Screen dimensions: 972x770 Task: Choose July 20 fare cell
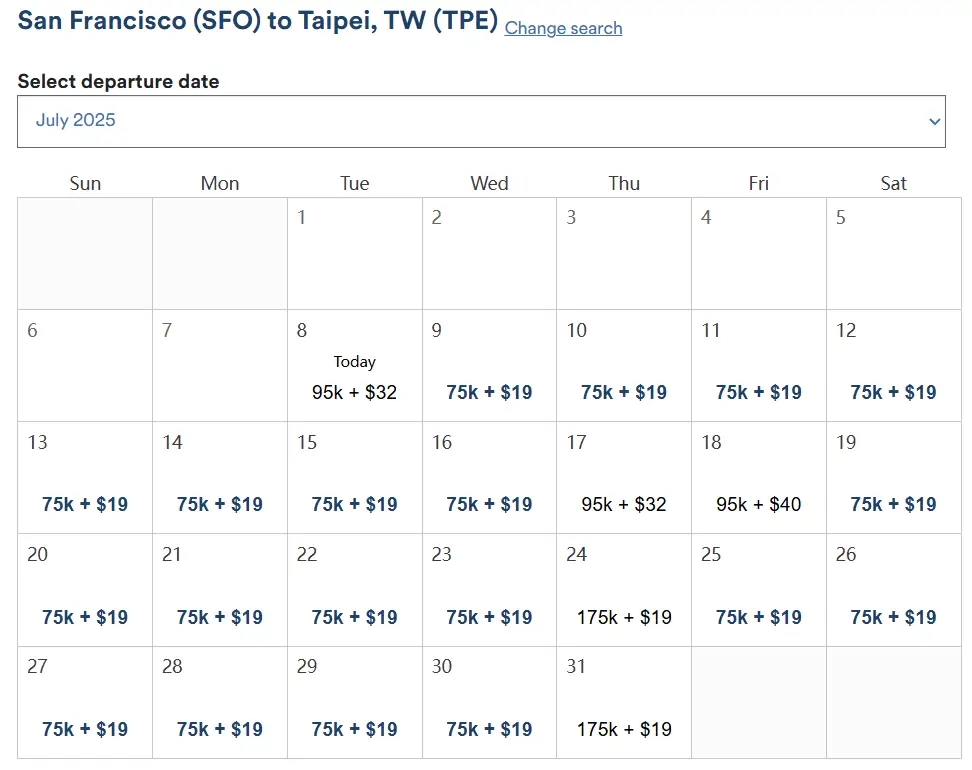(85, 590)
